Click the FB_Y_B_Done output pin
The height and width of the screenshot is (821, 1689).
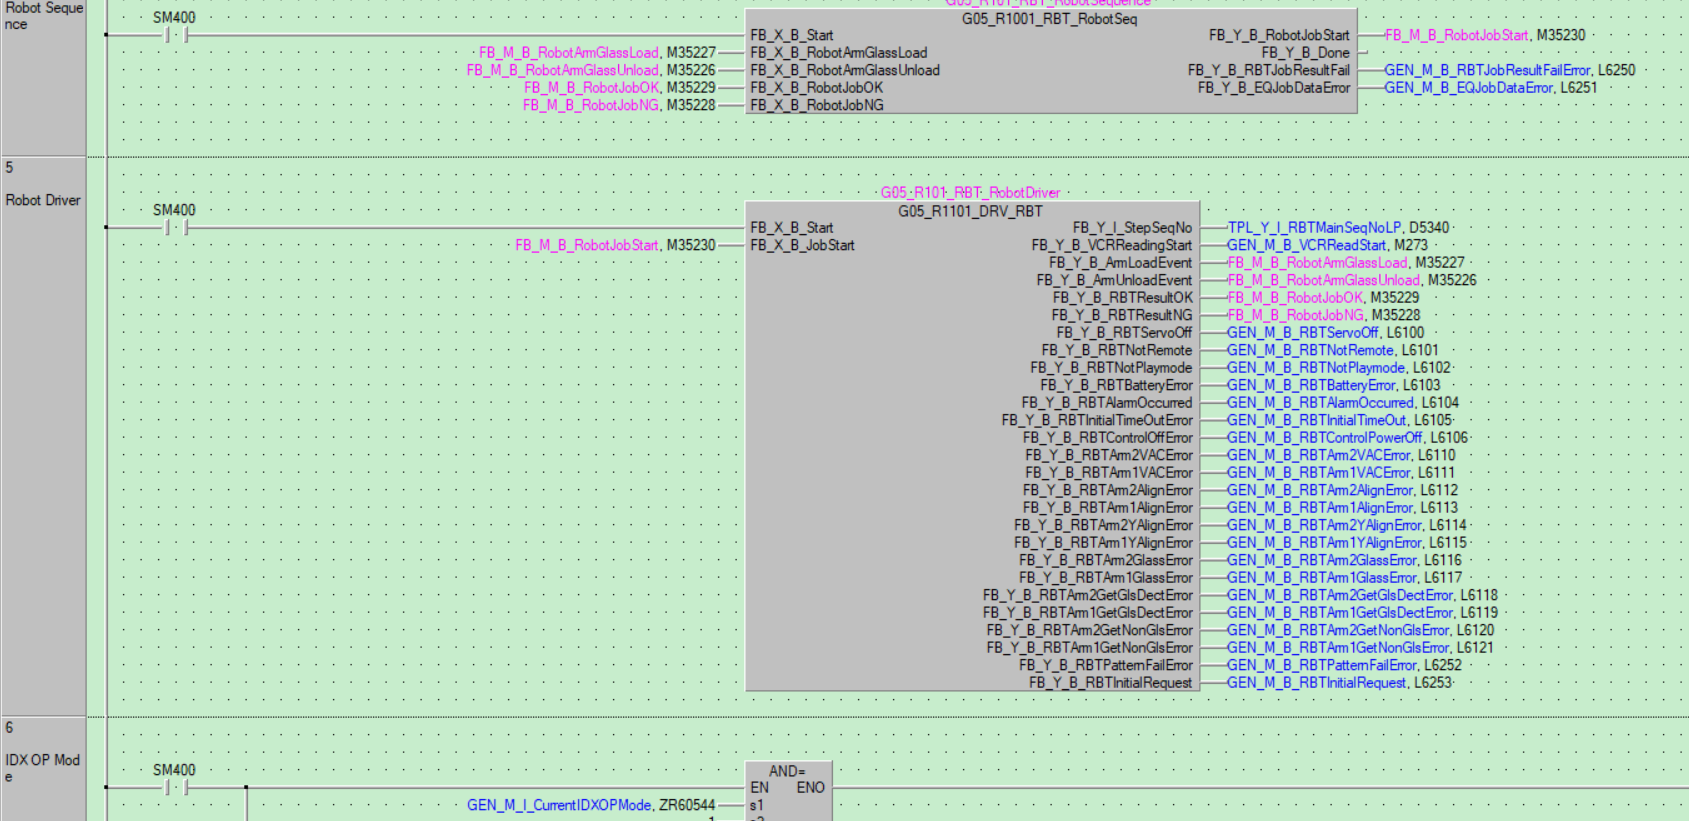point(1305,53)
